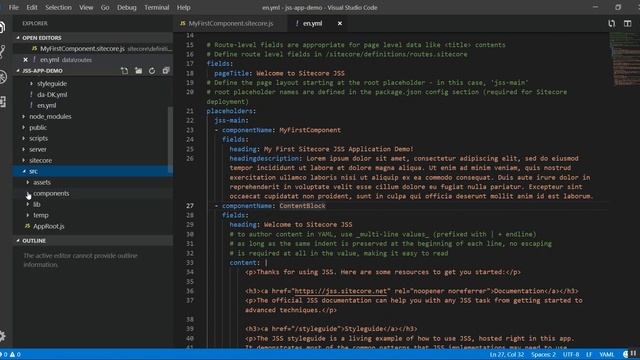Image resolution: width=640 pixels, height=360 pixels.
Task: Open AppRoot.js file
Action: 49,226
